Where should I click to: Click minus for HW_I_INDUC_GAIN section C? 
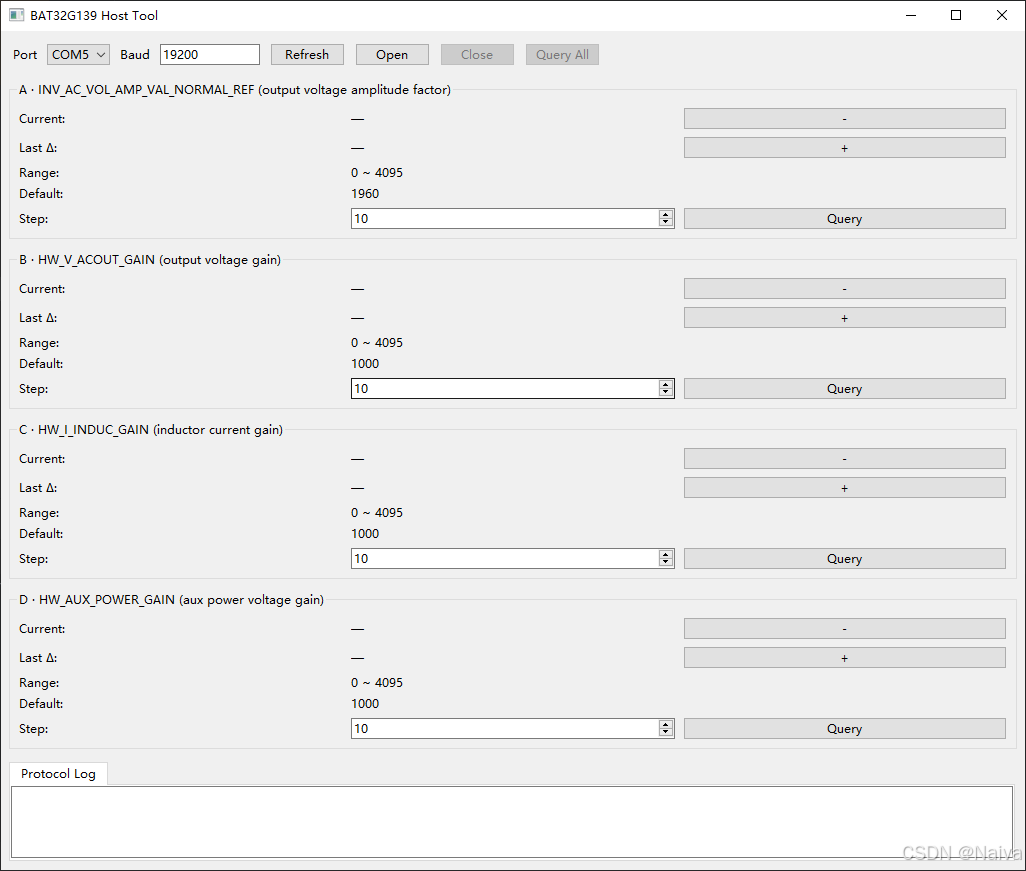[845, 459]
